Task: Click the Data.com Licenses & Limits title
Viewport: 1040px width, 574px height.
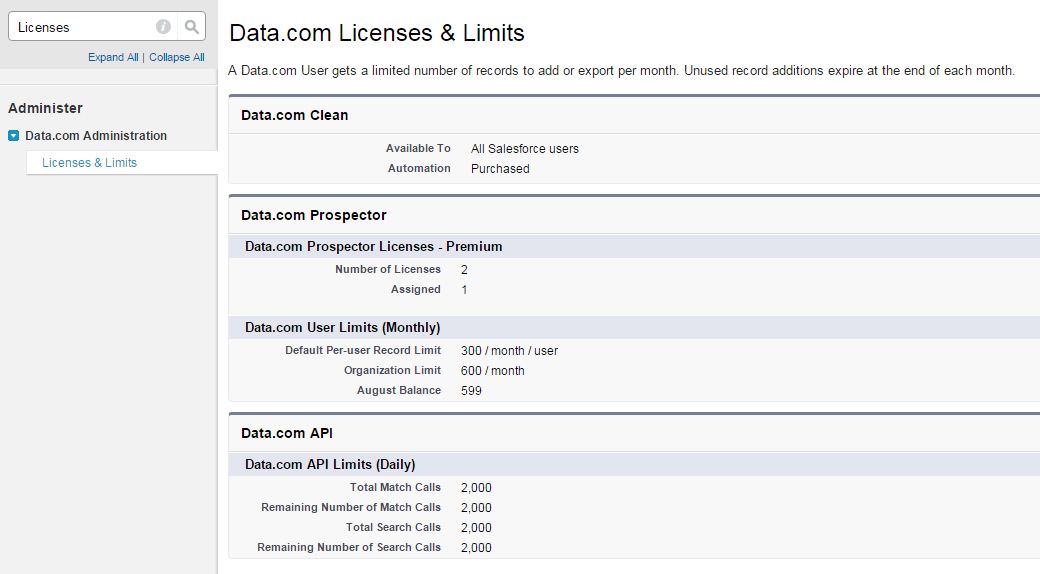Action: [377, 33]
